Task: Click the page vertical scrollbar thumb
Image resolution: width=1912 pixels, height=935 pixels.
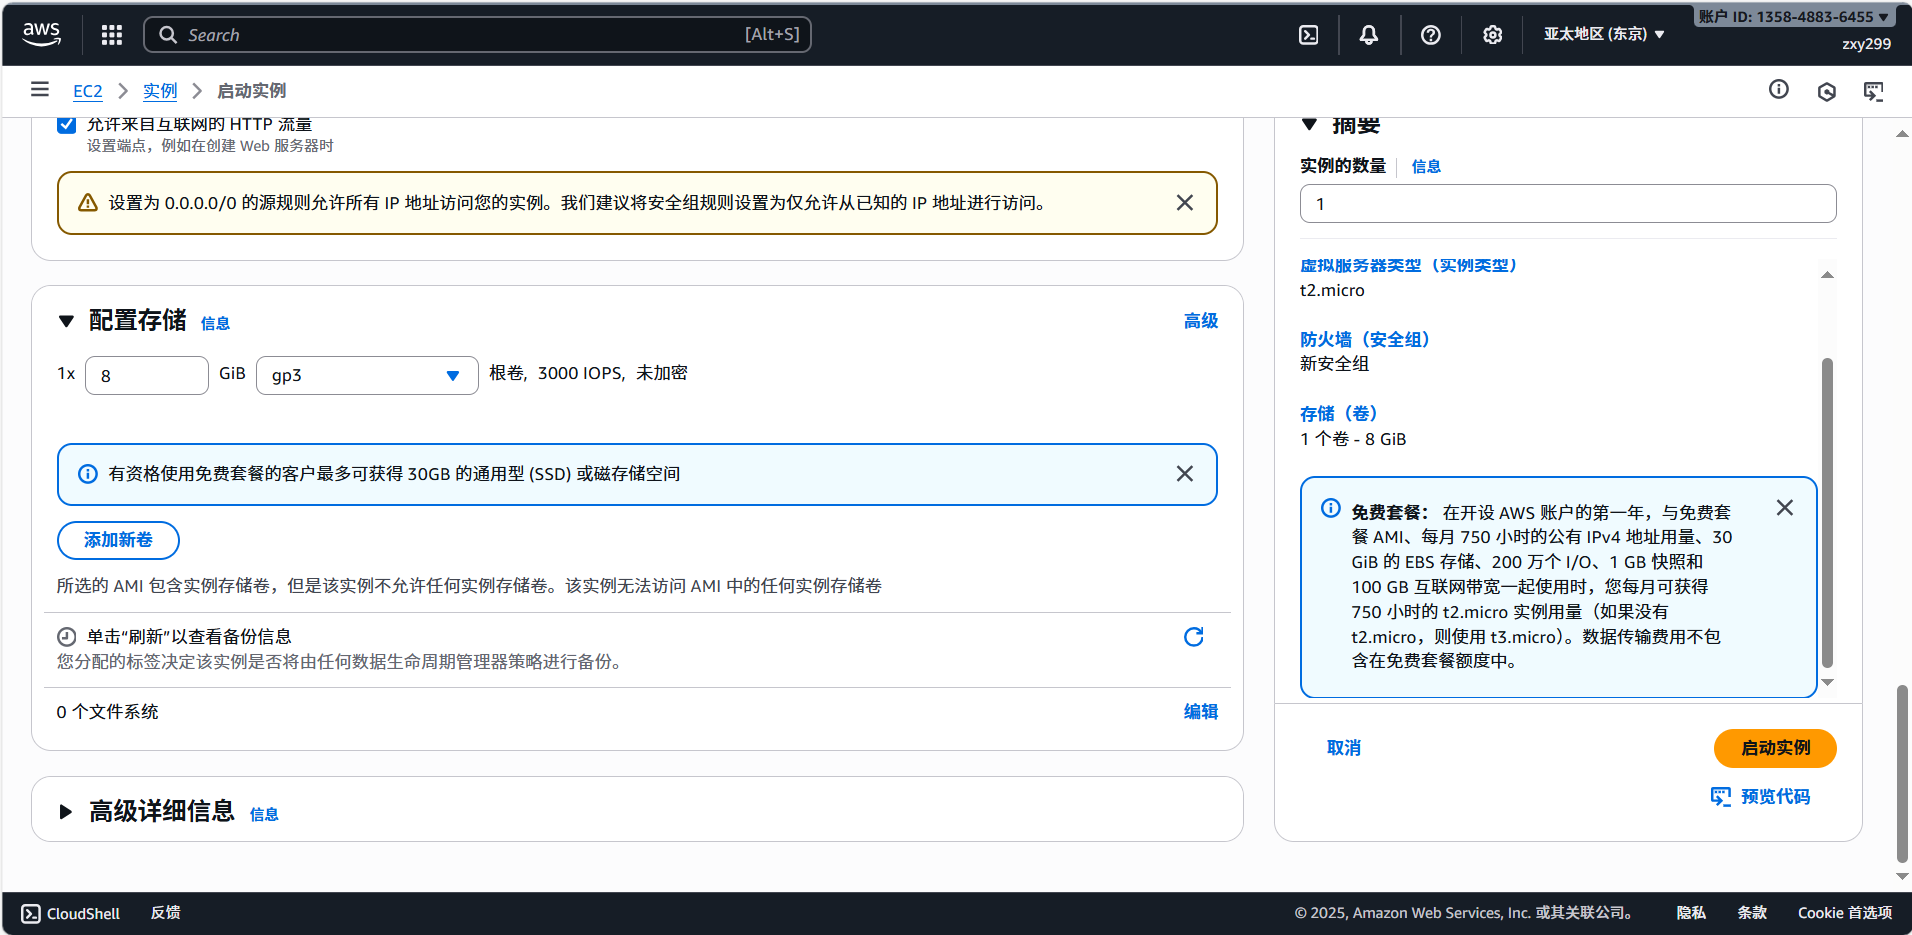Action: [1902, 773]
